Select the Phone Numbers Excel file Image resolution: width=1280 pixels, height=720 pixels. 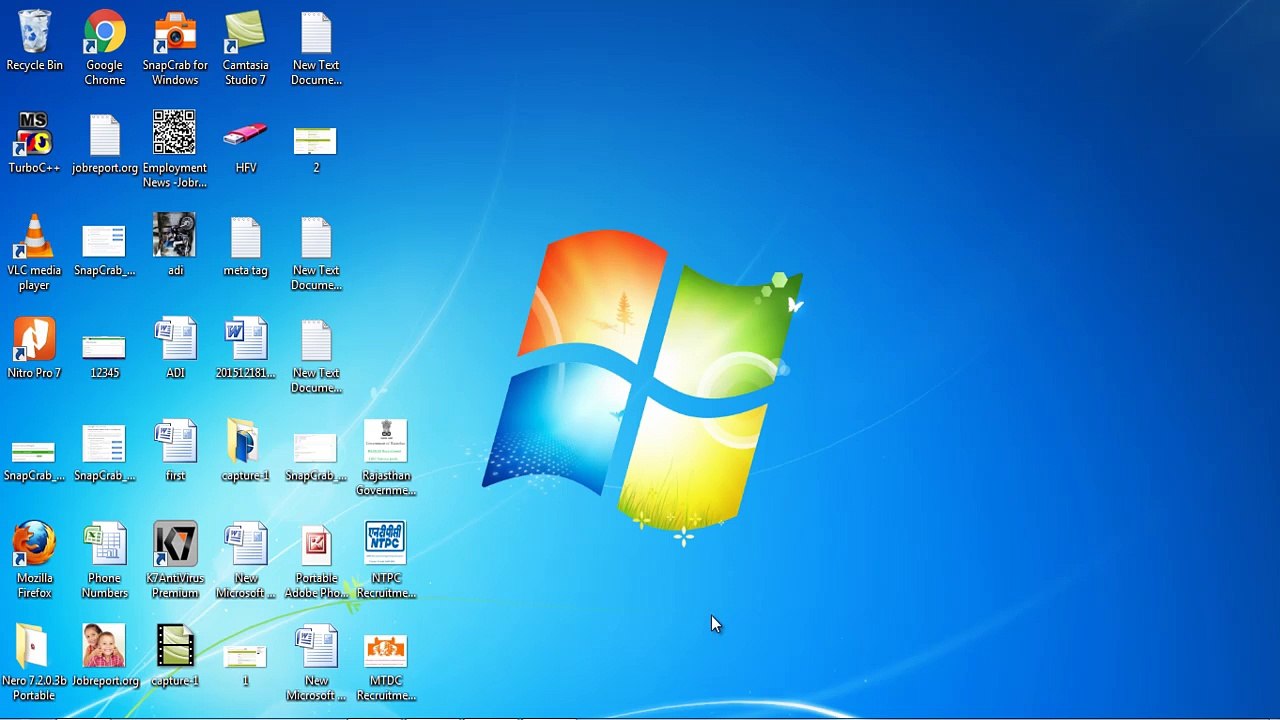coord(105,560)
